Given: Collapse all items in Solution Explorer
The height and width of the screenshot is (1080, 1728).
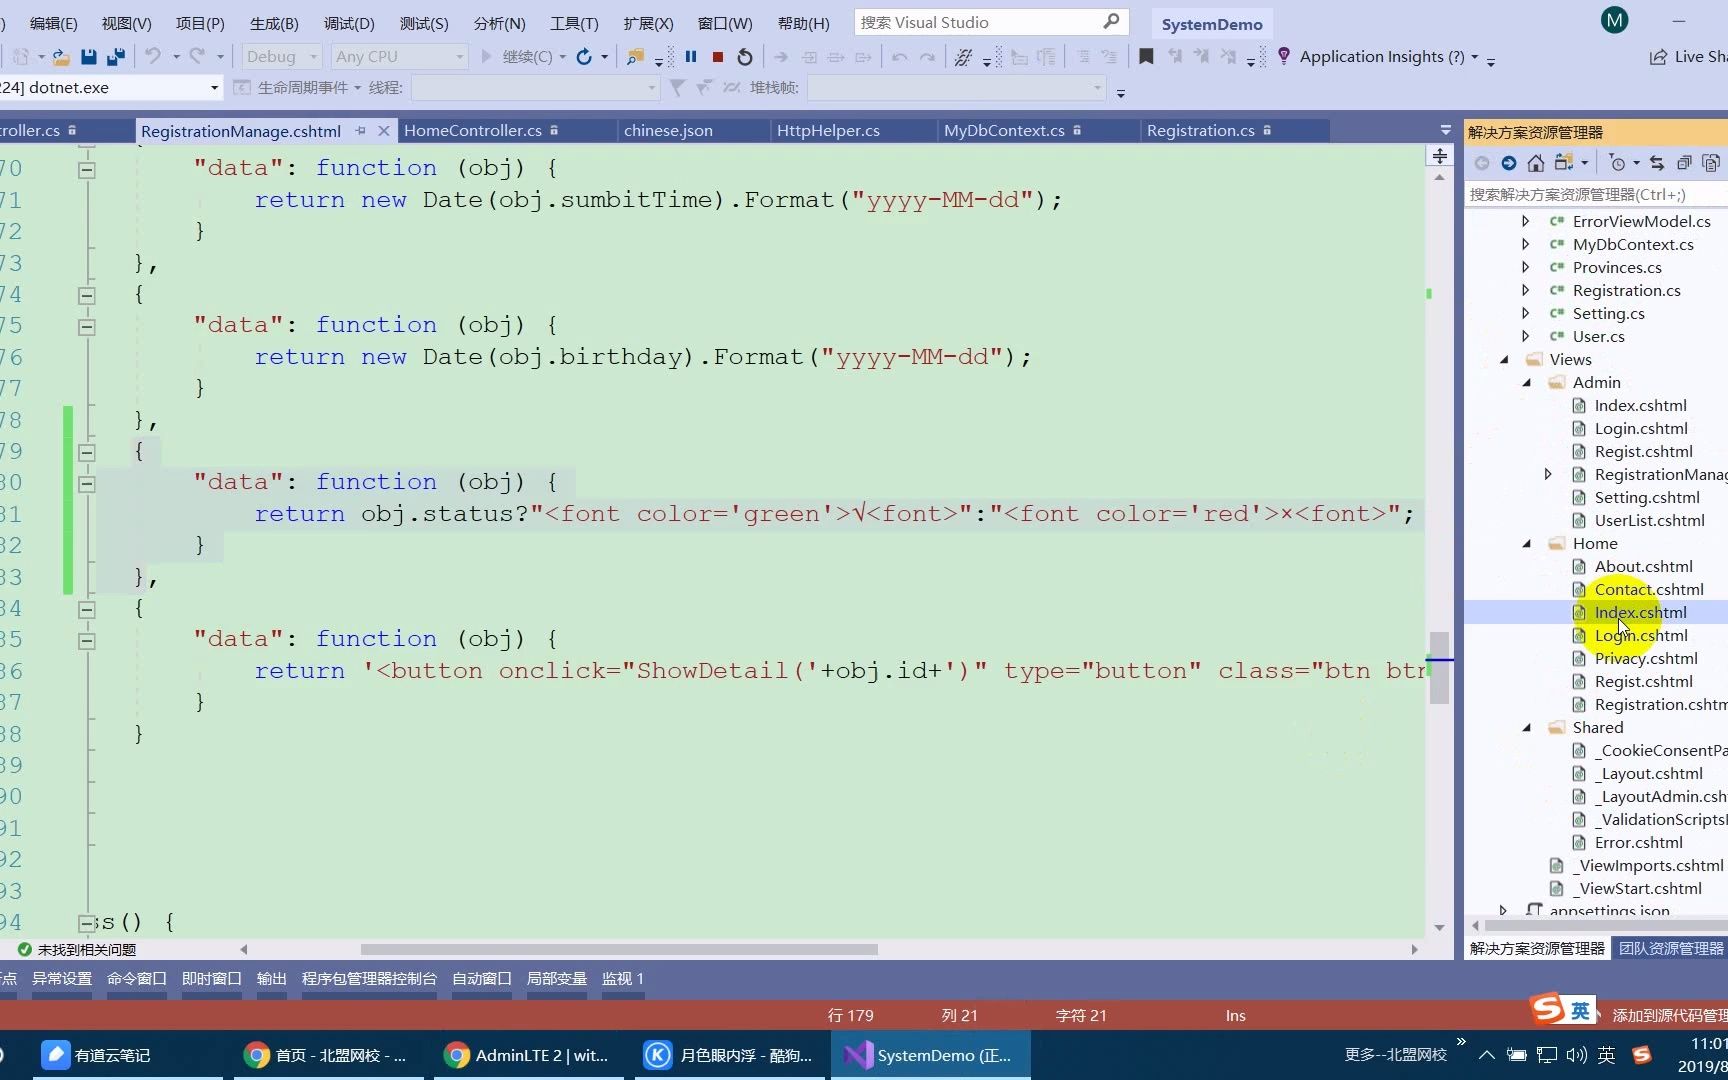Looking at the screenshot, I should coord(1684,163).
